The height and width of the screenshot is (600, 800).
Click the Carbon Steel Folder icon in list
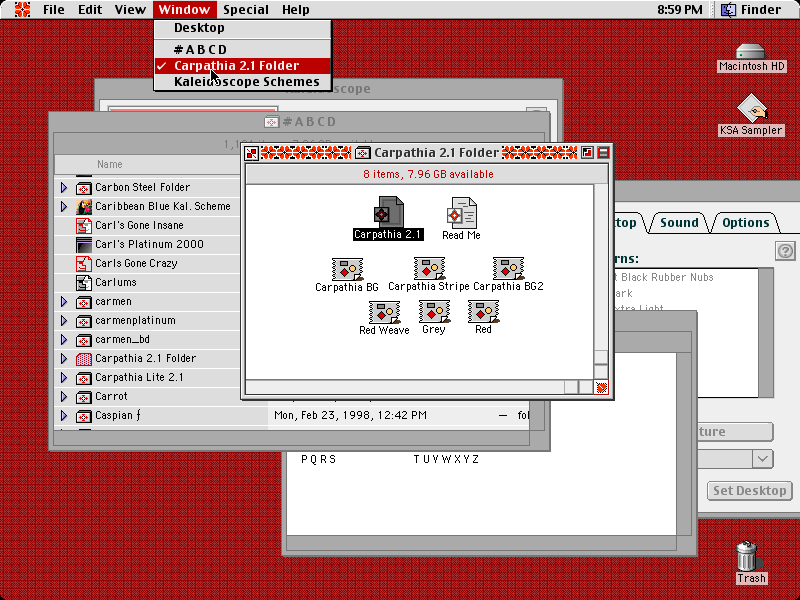point(84,188)
